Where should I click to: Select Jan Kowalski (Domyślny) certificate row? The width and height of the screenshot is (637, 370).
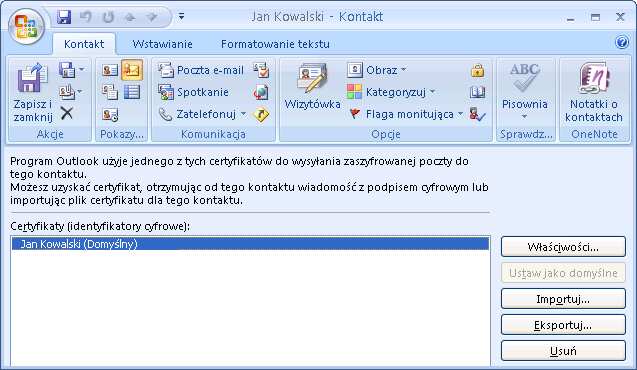click(x=250, y=244)
